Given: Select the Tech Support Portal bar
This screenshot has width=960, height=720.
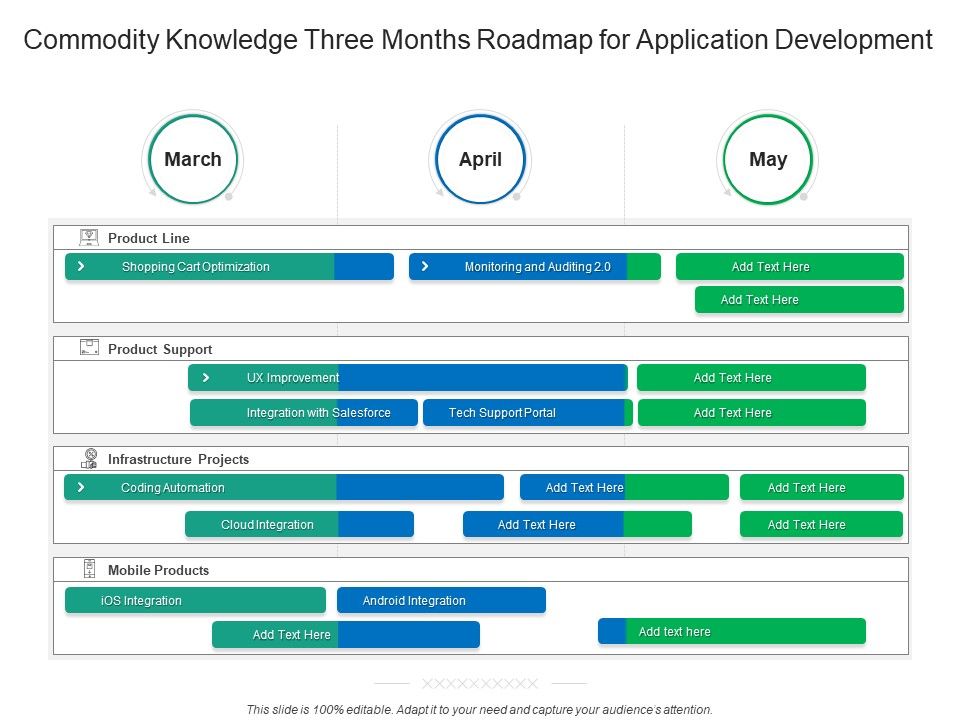Looking at the screenshot, I should 528,413.
